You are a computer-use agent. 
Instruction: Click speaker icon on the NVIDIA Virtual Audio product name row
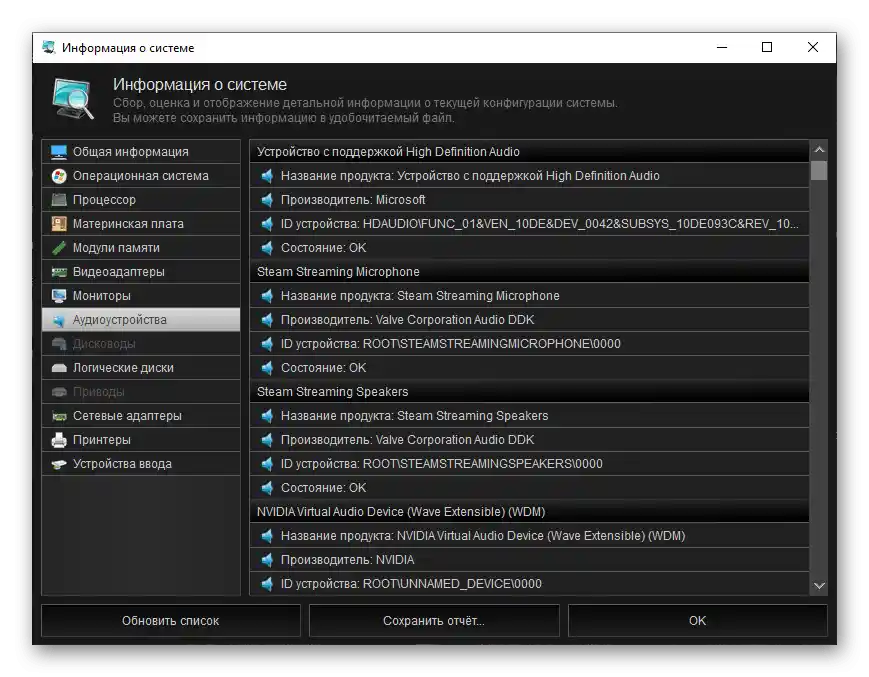[x=267, y=536]
